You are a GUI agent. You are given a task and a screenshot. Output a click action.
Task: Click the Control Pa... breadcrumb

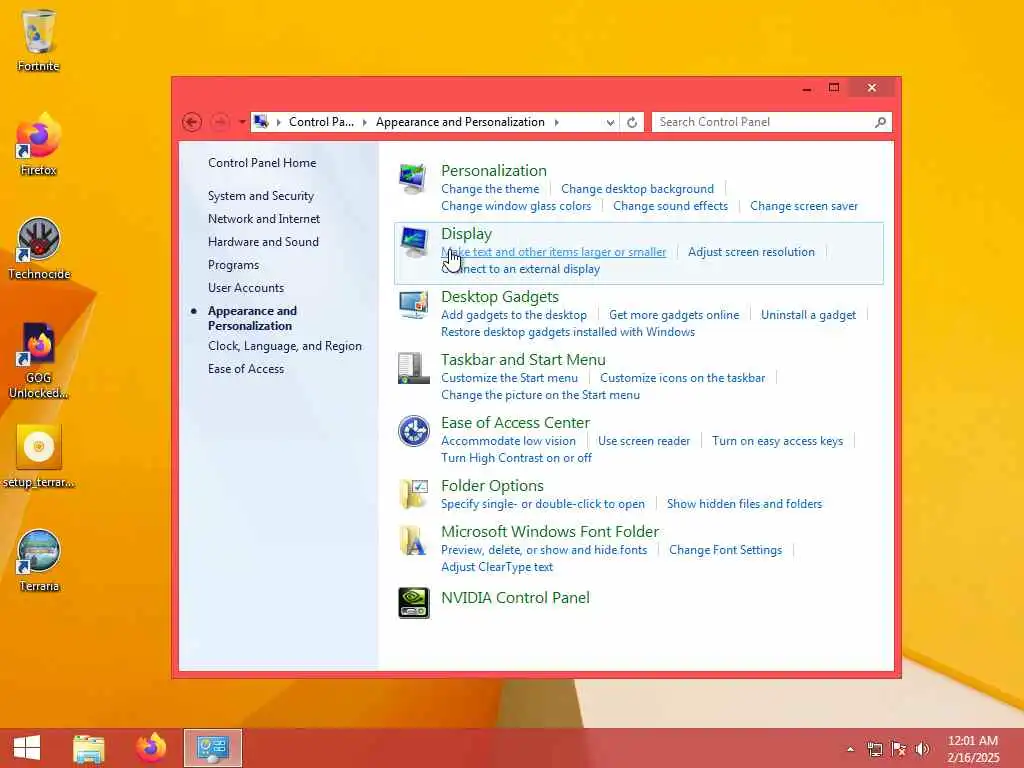(321, 122)
